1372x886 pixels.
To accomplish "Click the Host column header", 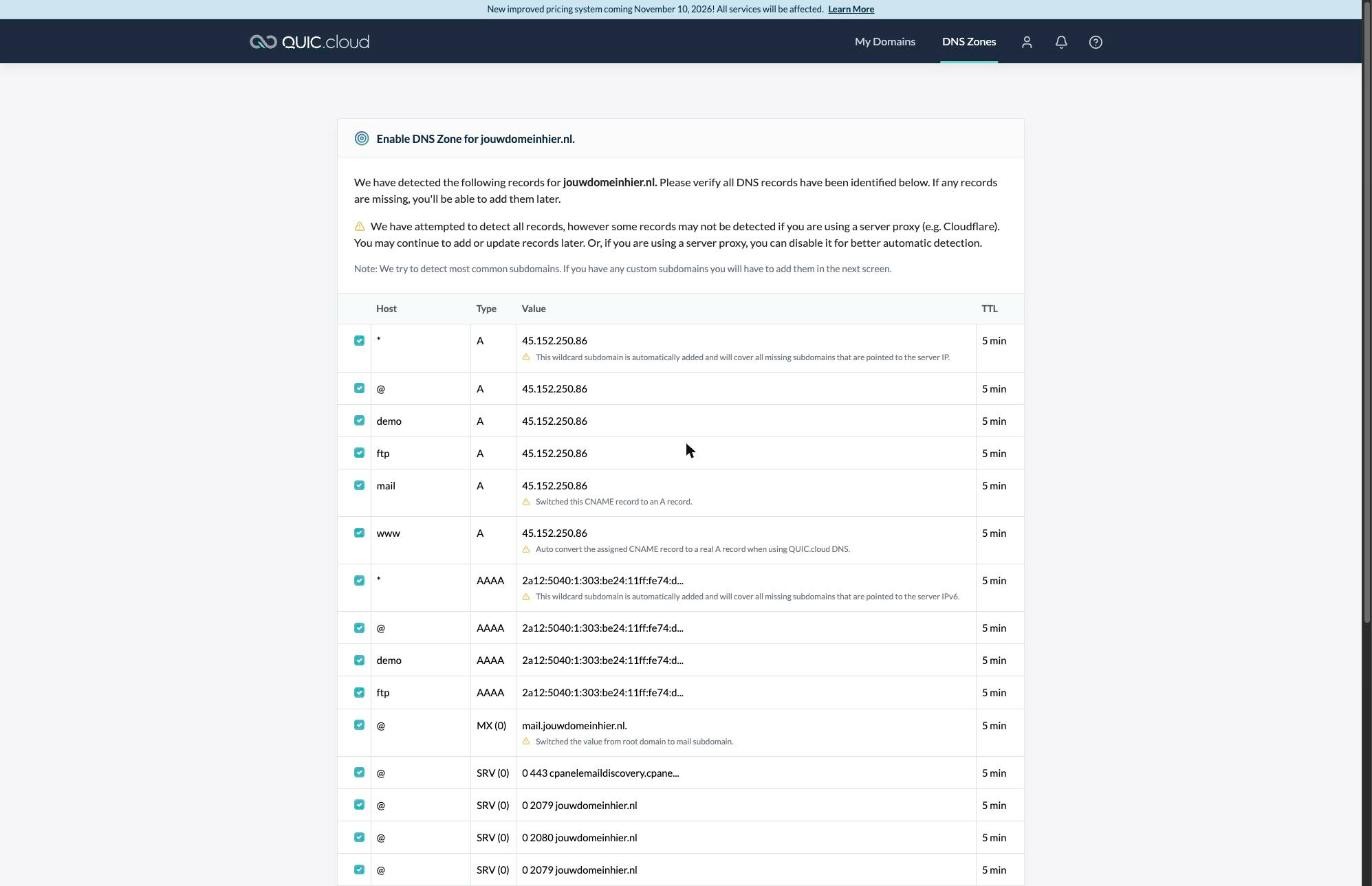I will pos(386,309).
